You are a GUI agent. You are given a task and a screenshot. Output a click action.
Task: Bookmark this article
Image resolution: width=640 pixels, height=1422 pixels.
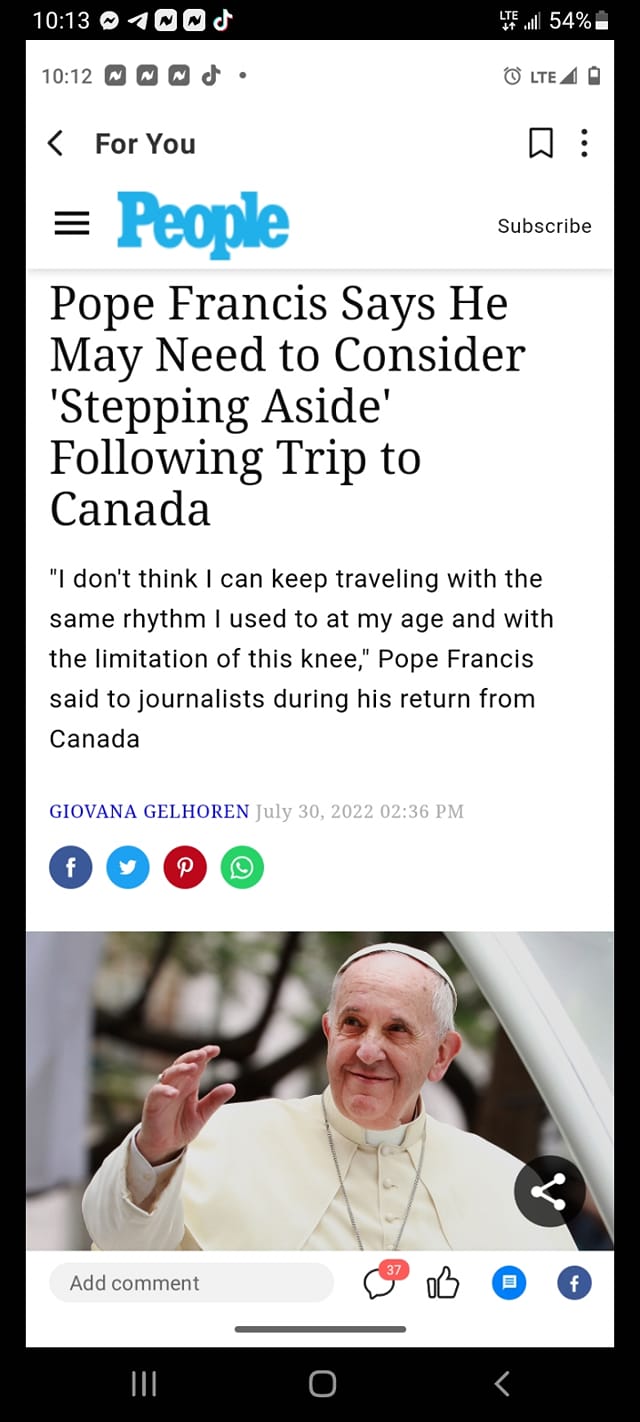[x=540, y=144]
